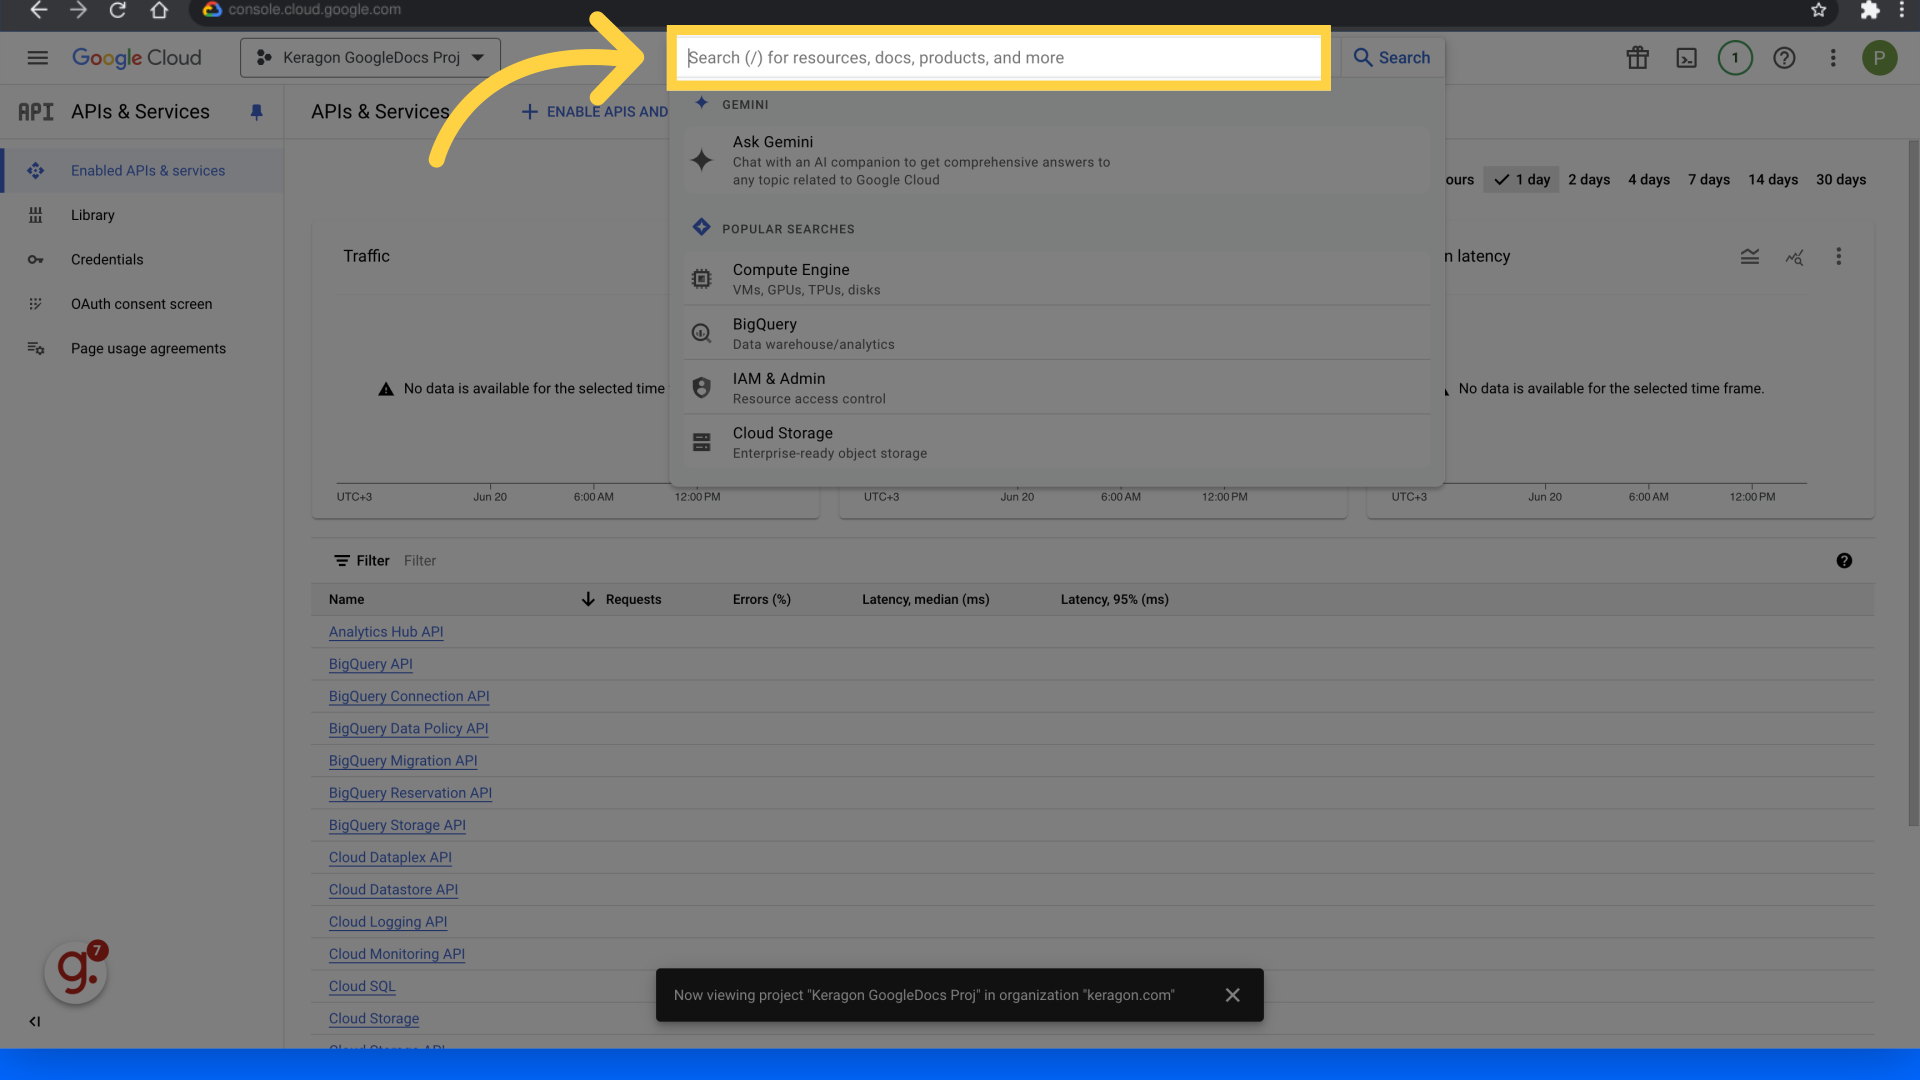Image resolution: width=1920 pixels, height=1080 pixels.
Task: Choose Ask Gemini suggestion
Action: 1057,160
